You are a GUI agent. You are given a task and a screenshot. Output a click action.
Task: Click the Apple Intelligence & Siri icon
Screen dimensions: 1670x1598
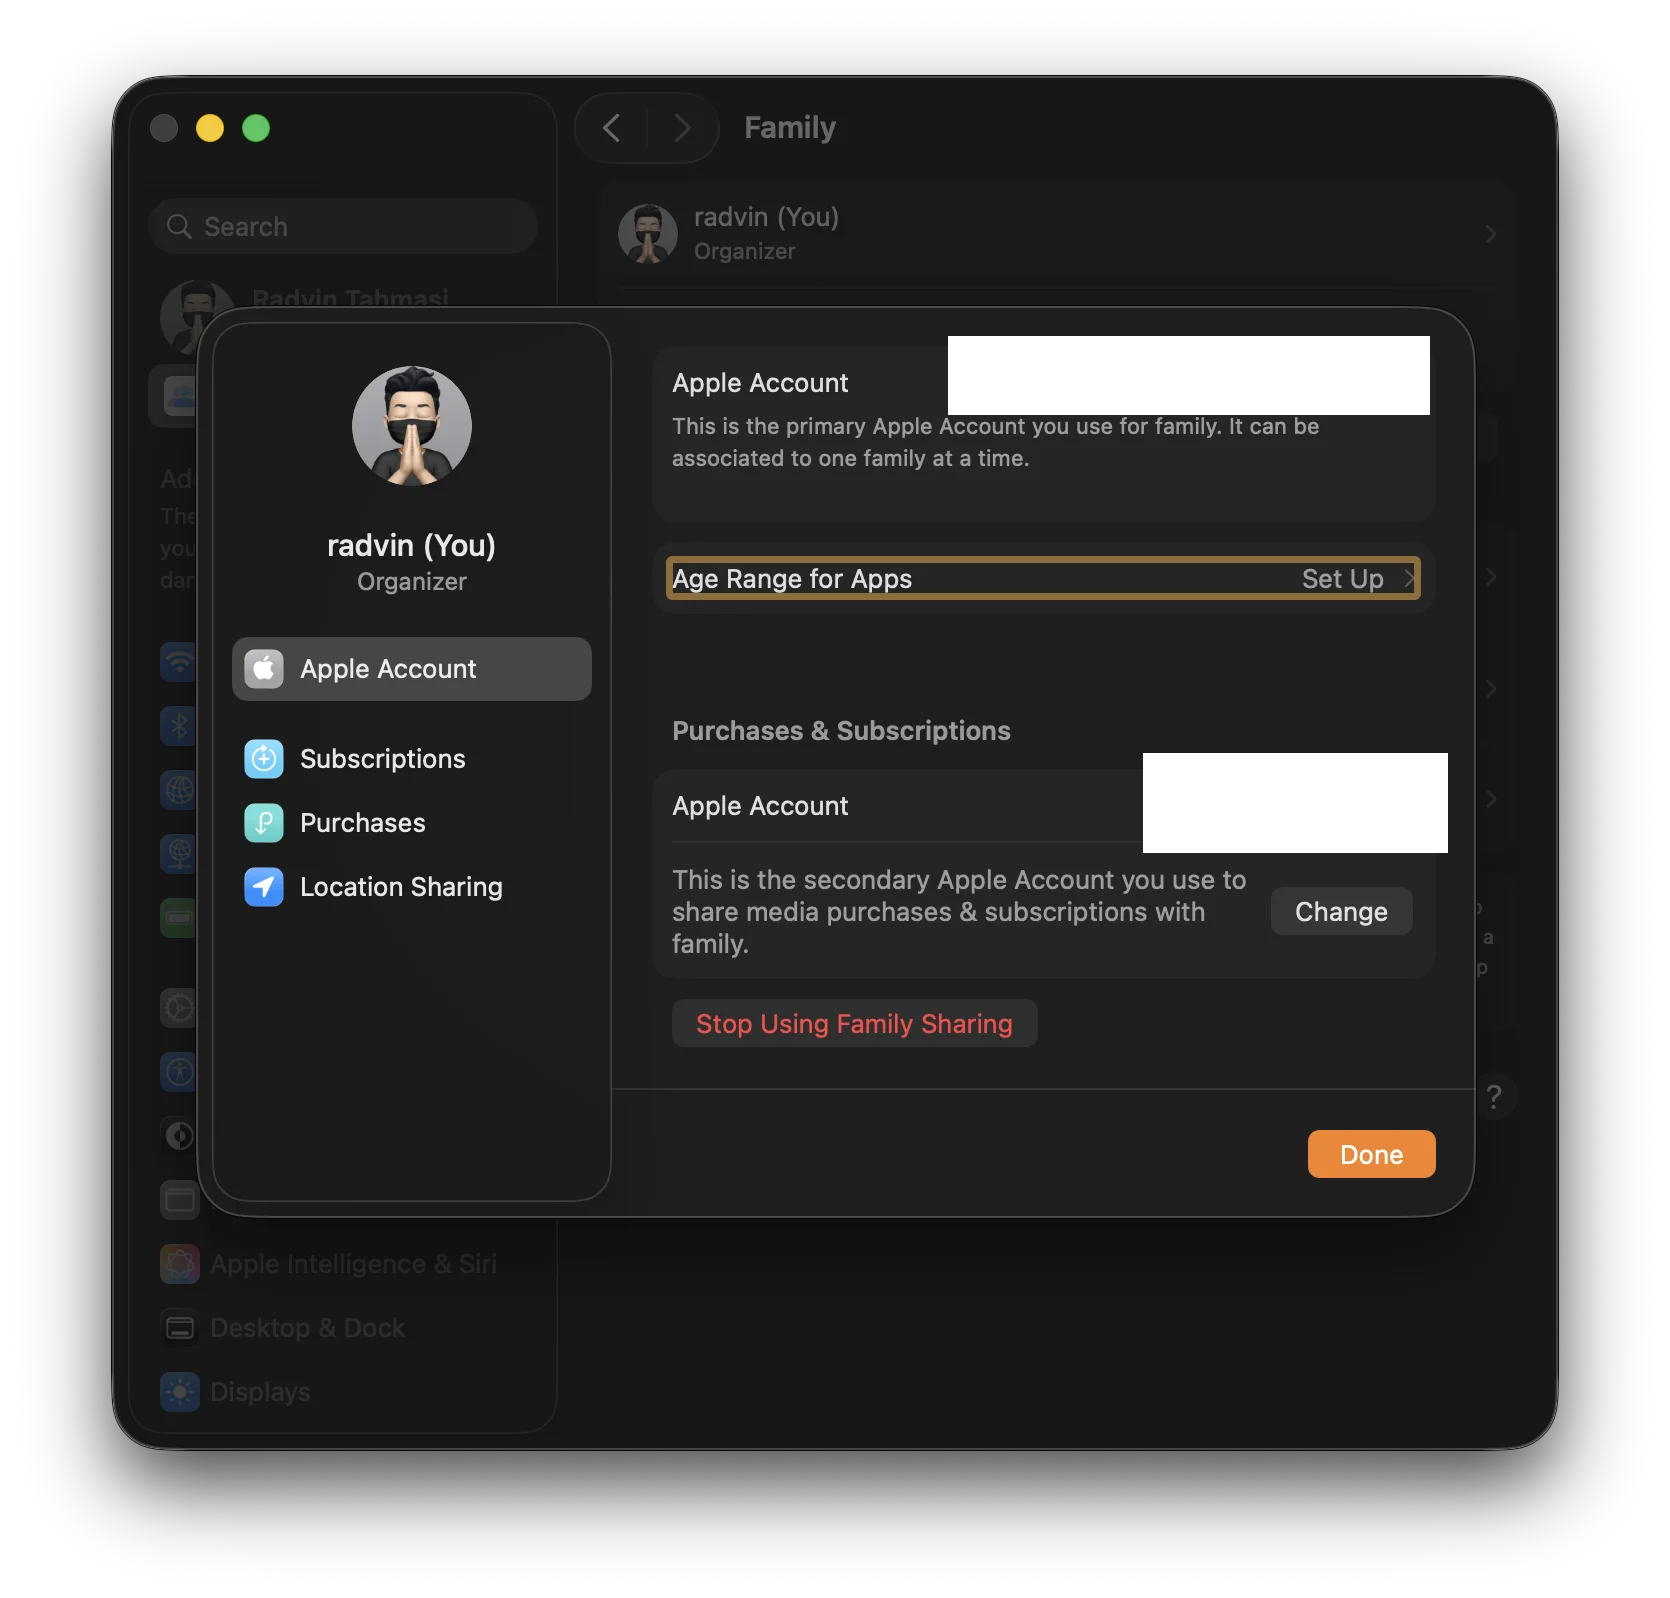(180, 1264)
